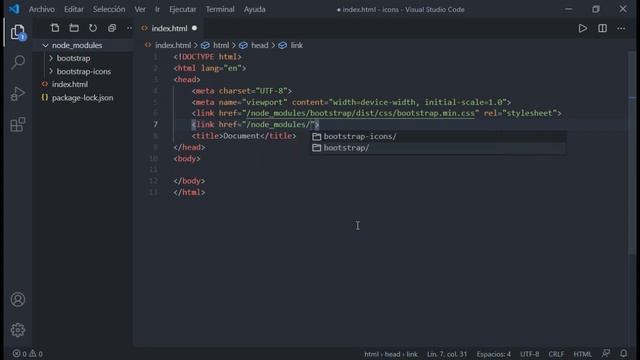This screenshot has height=360, width=640.
Task: Open the Ver menu
Action: [140, 9]
